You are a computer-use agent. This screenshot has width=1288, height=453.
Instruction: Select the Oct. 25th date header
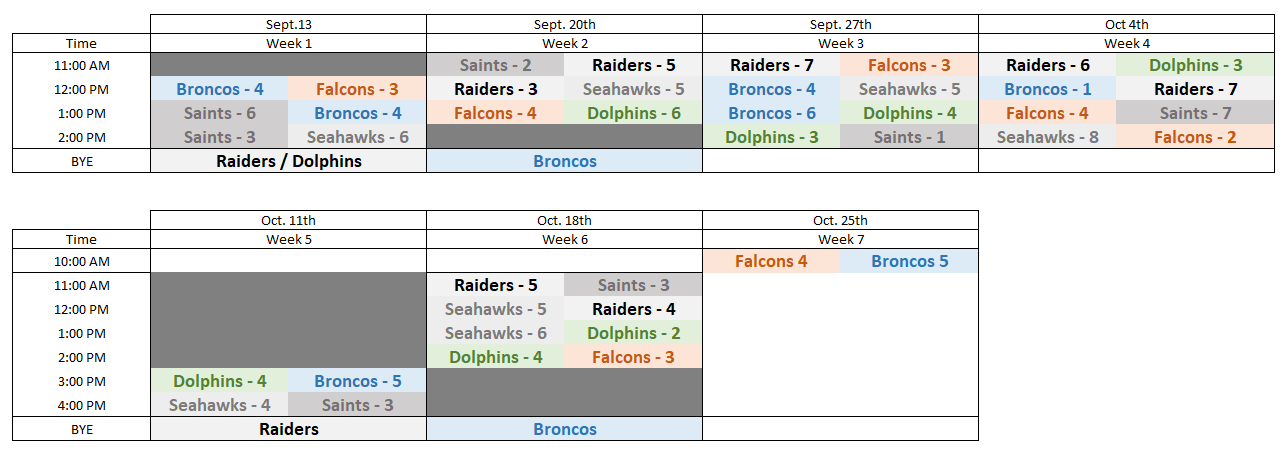pos(840,220)
